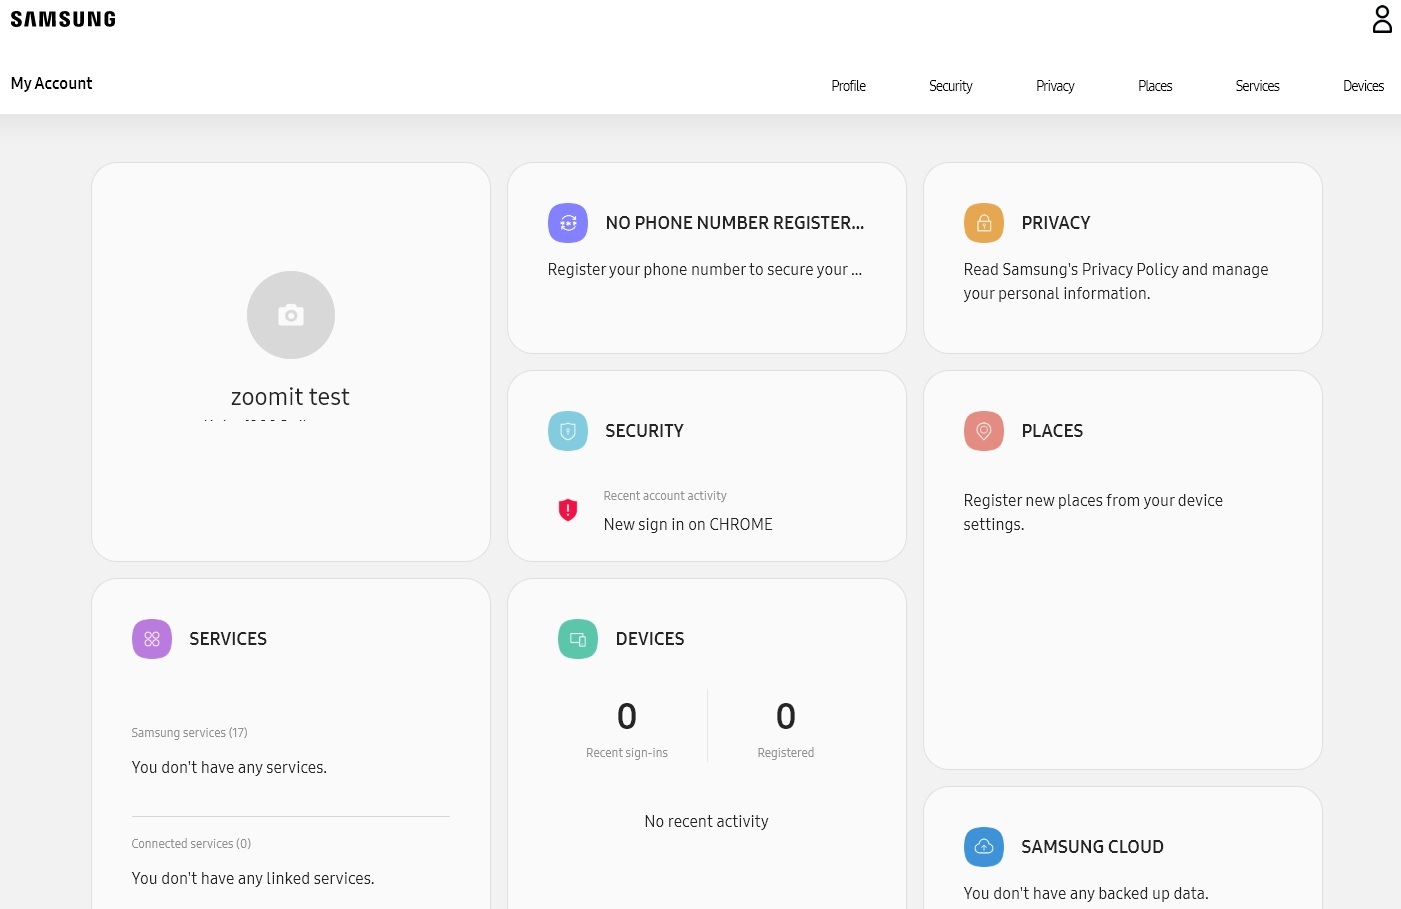The width and height of the screenshot is (1401, 909).
Task: Open the SERVICES card title
Action: pyautogui.click(x=228, y=639)
